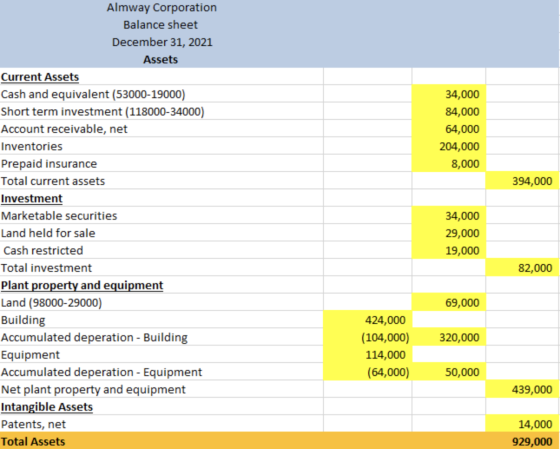The width and height of the screenshot is (560, 449).
Task: Click the Land value 69,000 cell
Action: [x=449, y=303]
